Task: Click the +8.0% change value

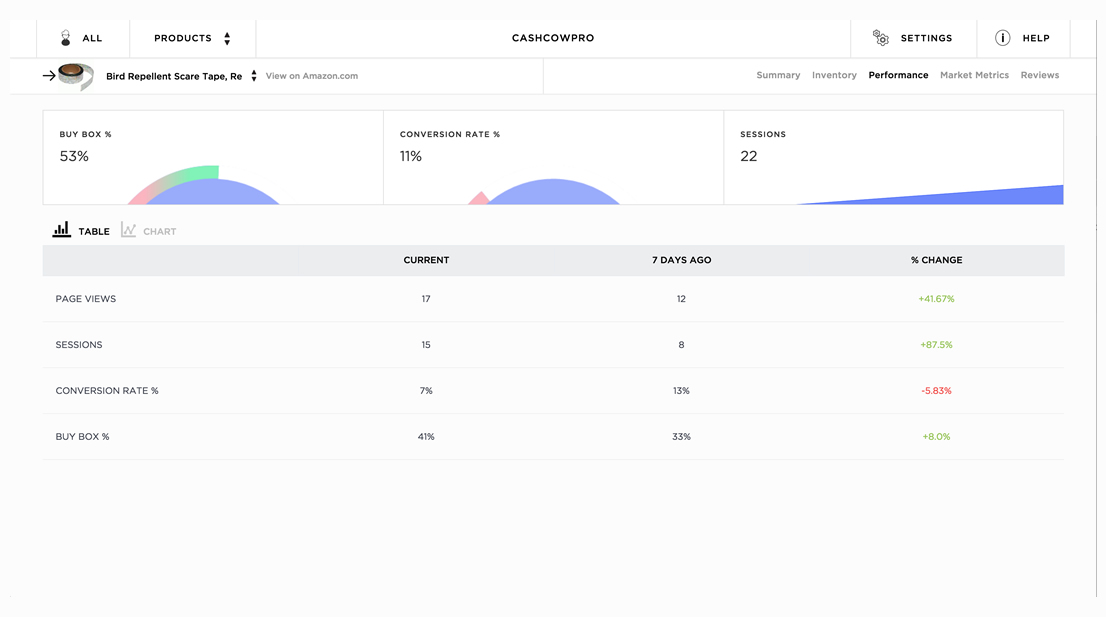Action: point(937,436)
